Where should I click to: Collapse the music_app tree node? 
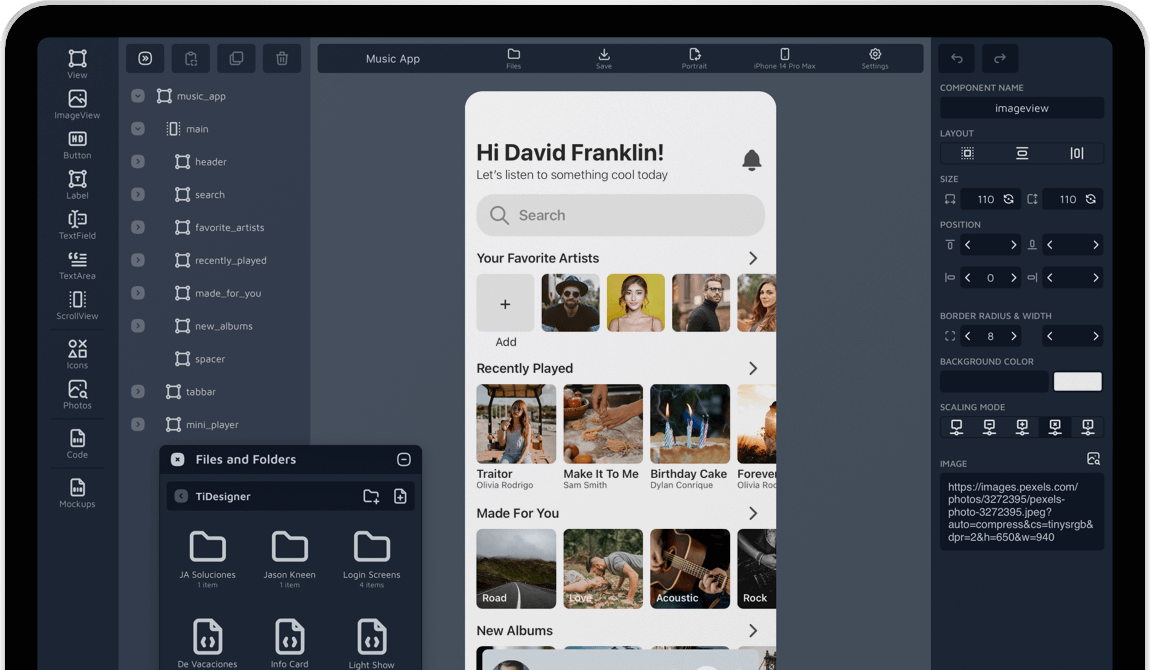138,96
